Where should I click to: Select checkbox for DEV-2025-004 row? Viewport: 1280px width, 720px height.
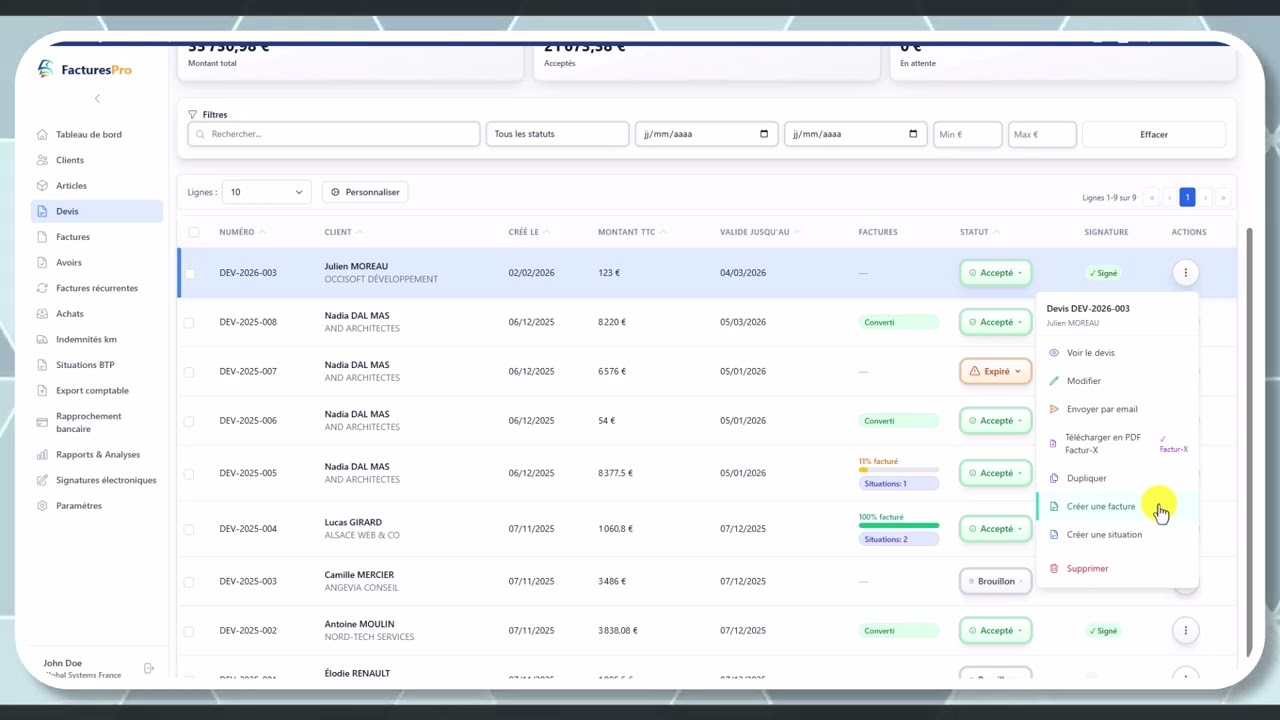pos(189,529)
